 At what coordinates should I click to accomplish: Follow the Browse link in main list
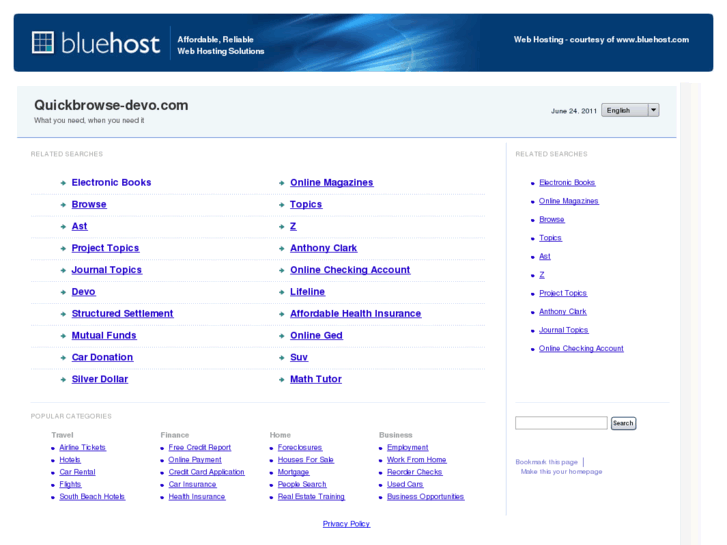[x=89, y=205]
